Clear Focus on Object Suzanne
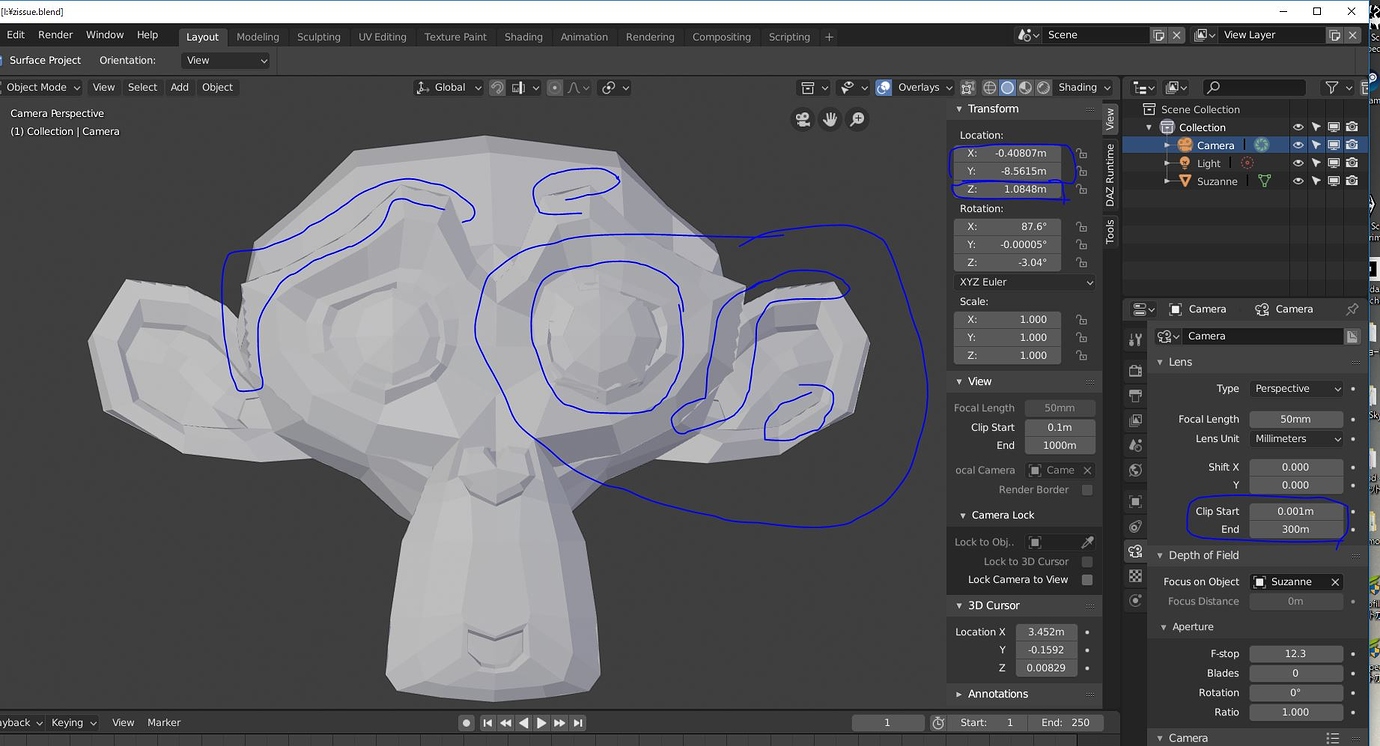The image size is (1380, 746). pyautogui.click(x=1334, y=582)
